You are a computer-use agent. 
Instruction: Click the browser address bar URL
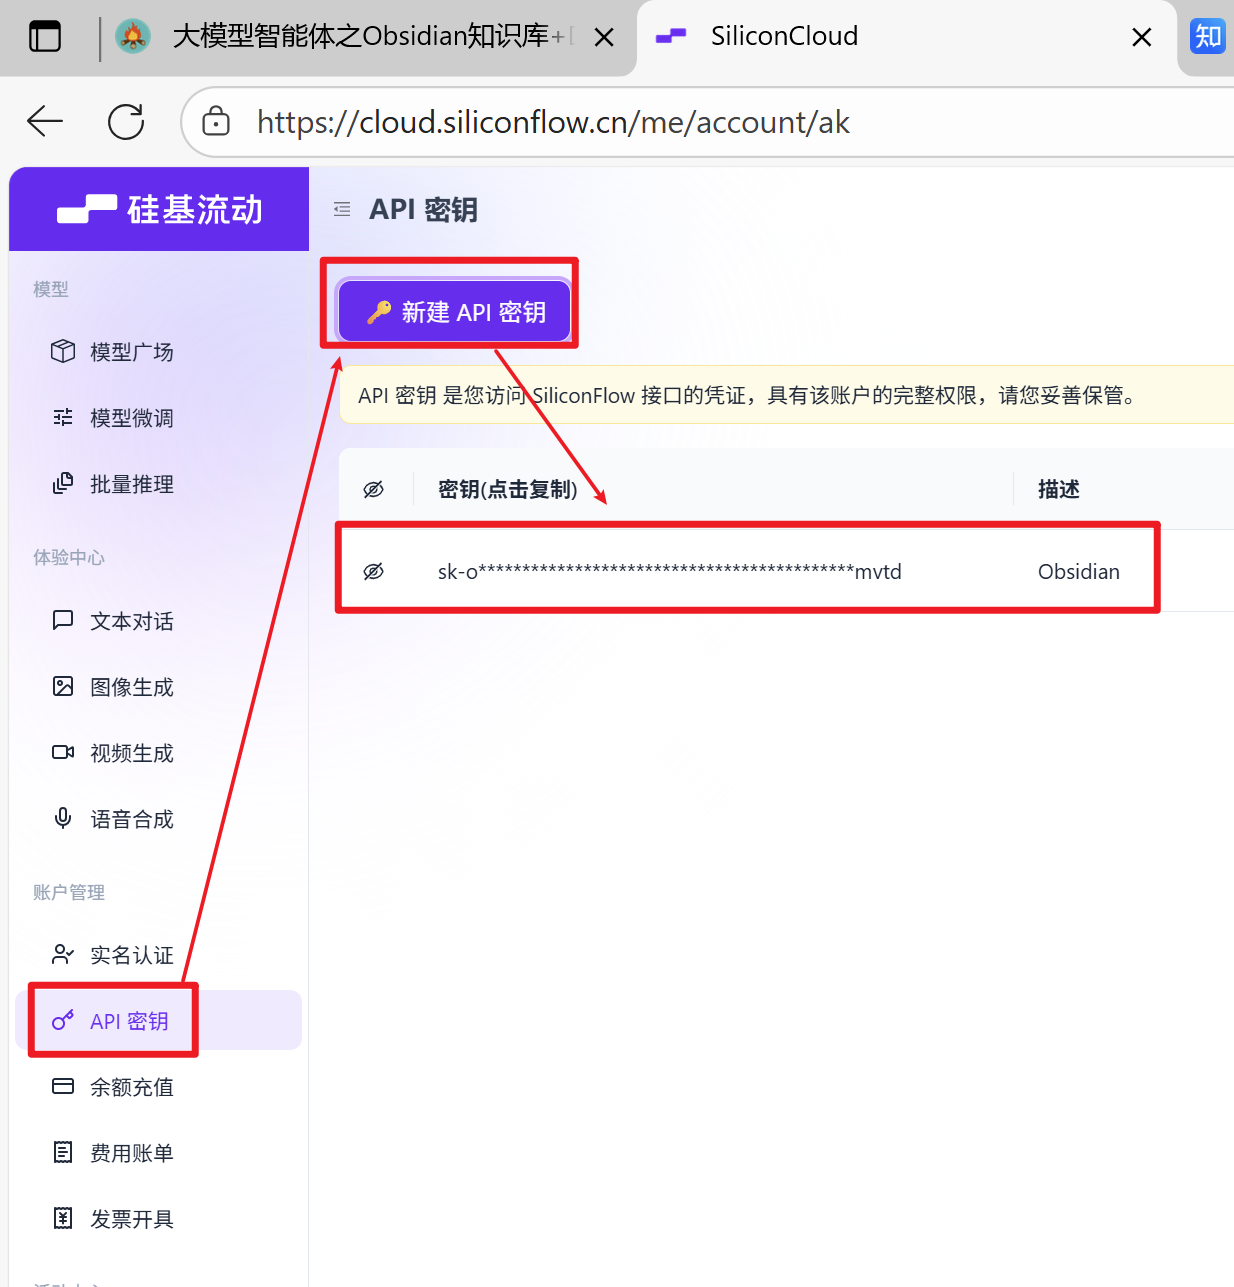tap(552, 122)
